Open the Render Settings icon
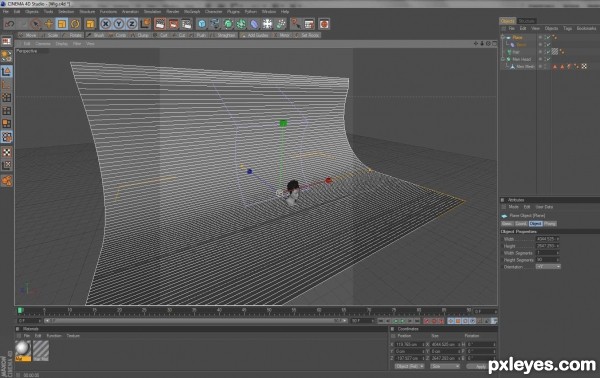Viewport: 600px width, 378px height. point(186,24)
